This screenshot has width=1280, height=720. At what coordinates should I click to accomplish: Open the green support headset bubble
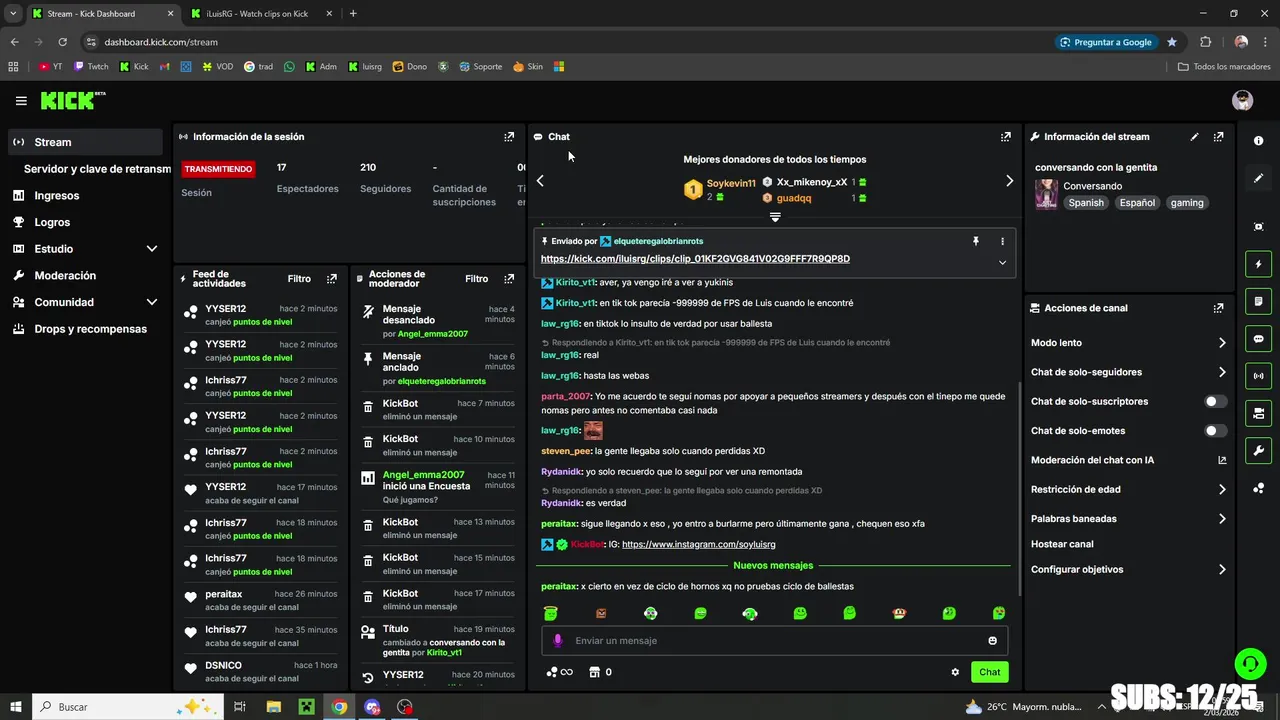click(1249, 663)
